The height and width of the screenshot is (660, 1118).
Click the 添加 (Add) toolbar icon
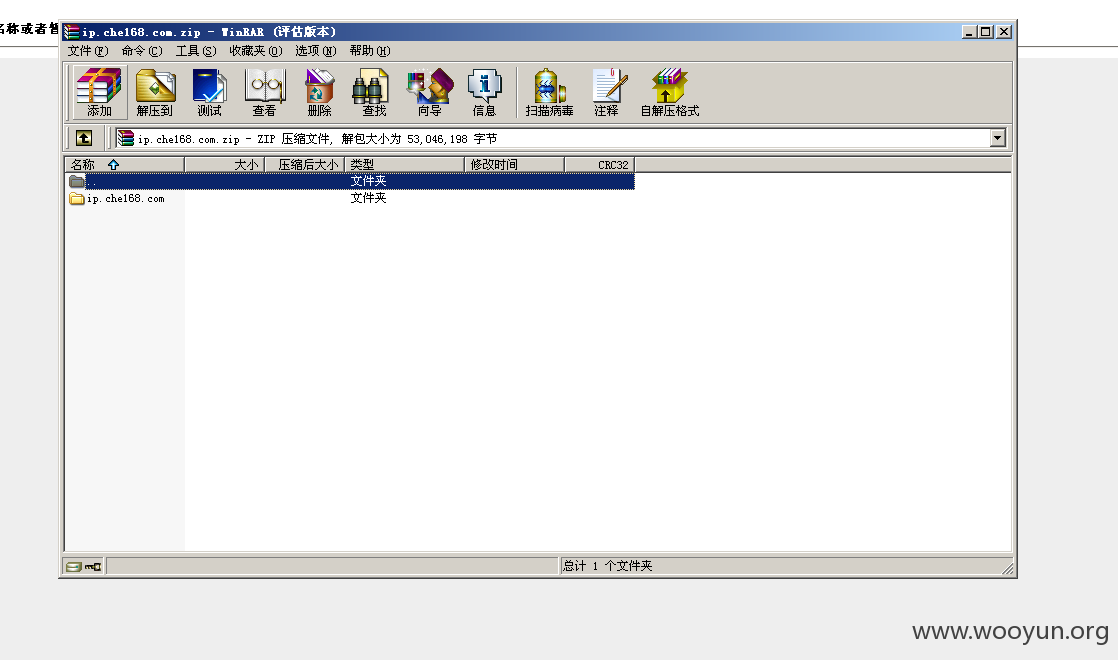click(x=99, y=92)
